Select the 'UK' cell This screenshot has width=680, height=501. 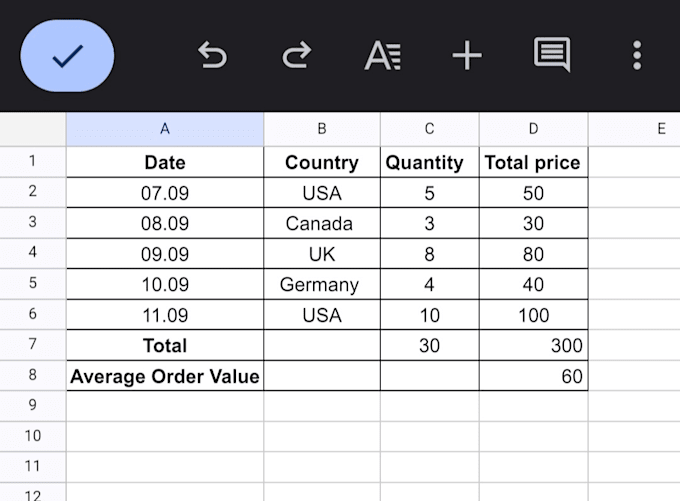322,253
